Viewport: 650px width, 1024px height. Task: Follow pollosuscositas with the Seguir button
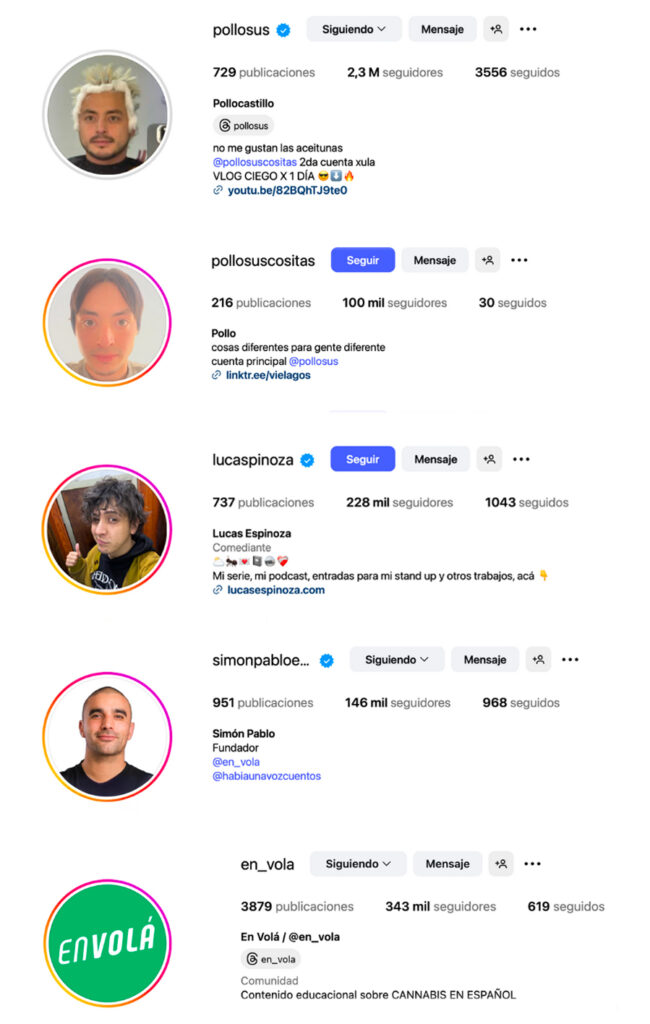363,260
